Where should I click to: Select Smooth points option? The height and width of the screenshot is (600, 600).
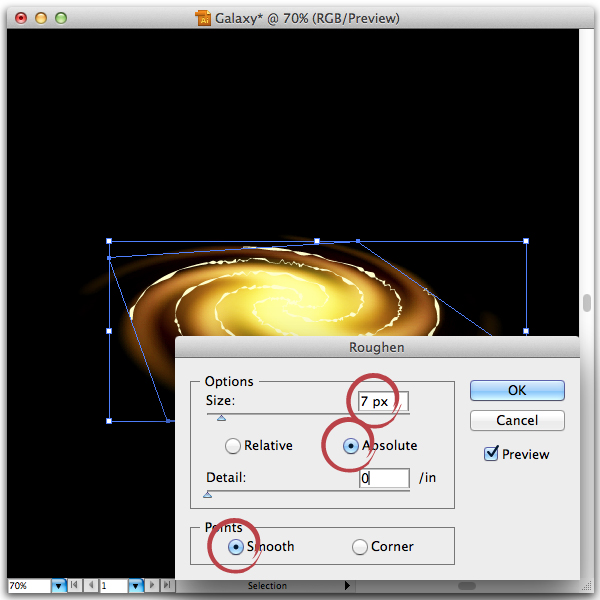pyautogui.click(x=236, y=547)
